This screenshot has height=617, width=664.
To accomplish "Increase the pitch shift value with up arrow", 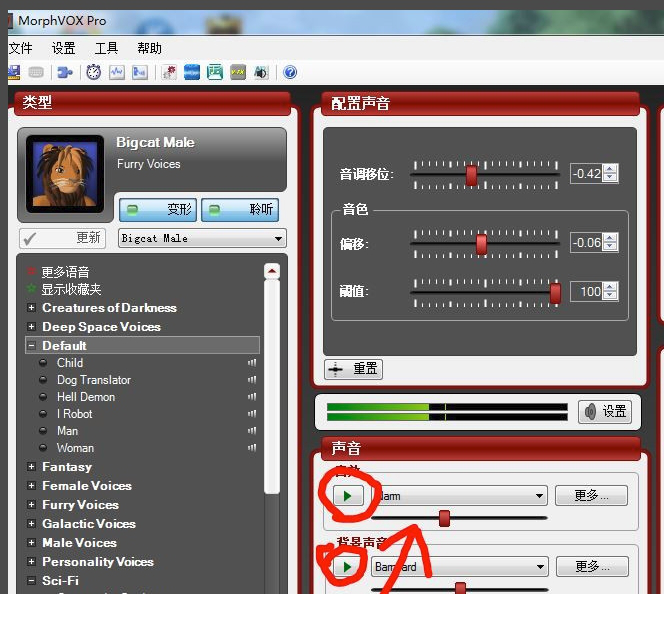I will pos(610,169).
